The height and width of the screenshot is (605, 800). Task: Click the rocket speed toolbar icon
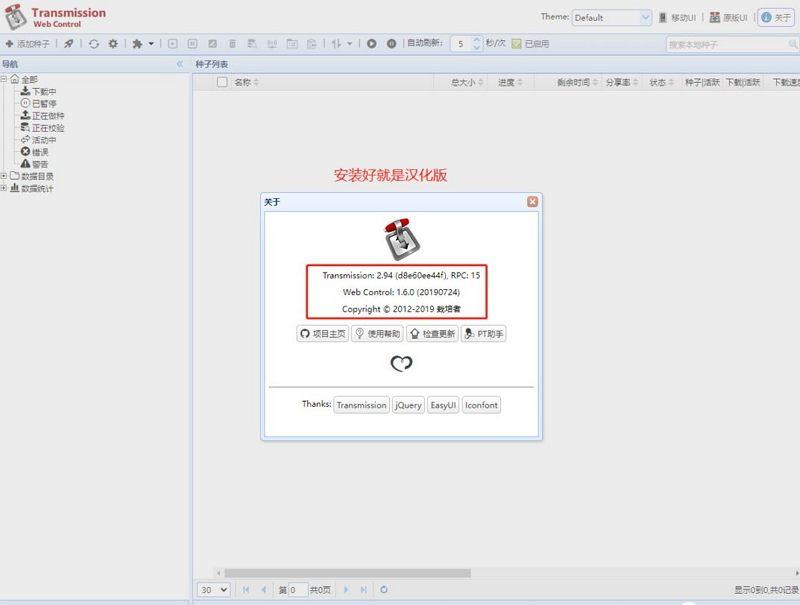pos(68,44)
